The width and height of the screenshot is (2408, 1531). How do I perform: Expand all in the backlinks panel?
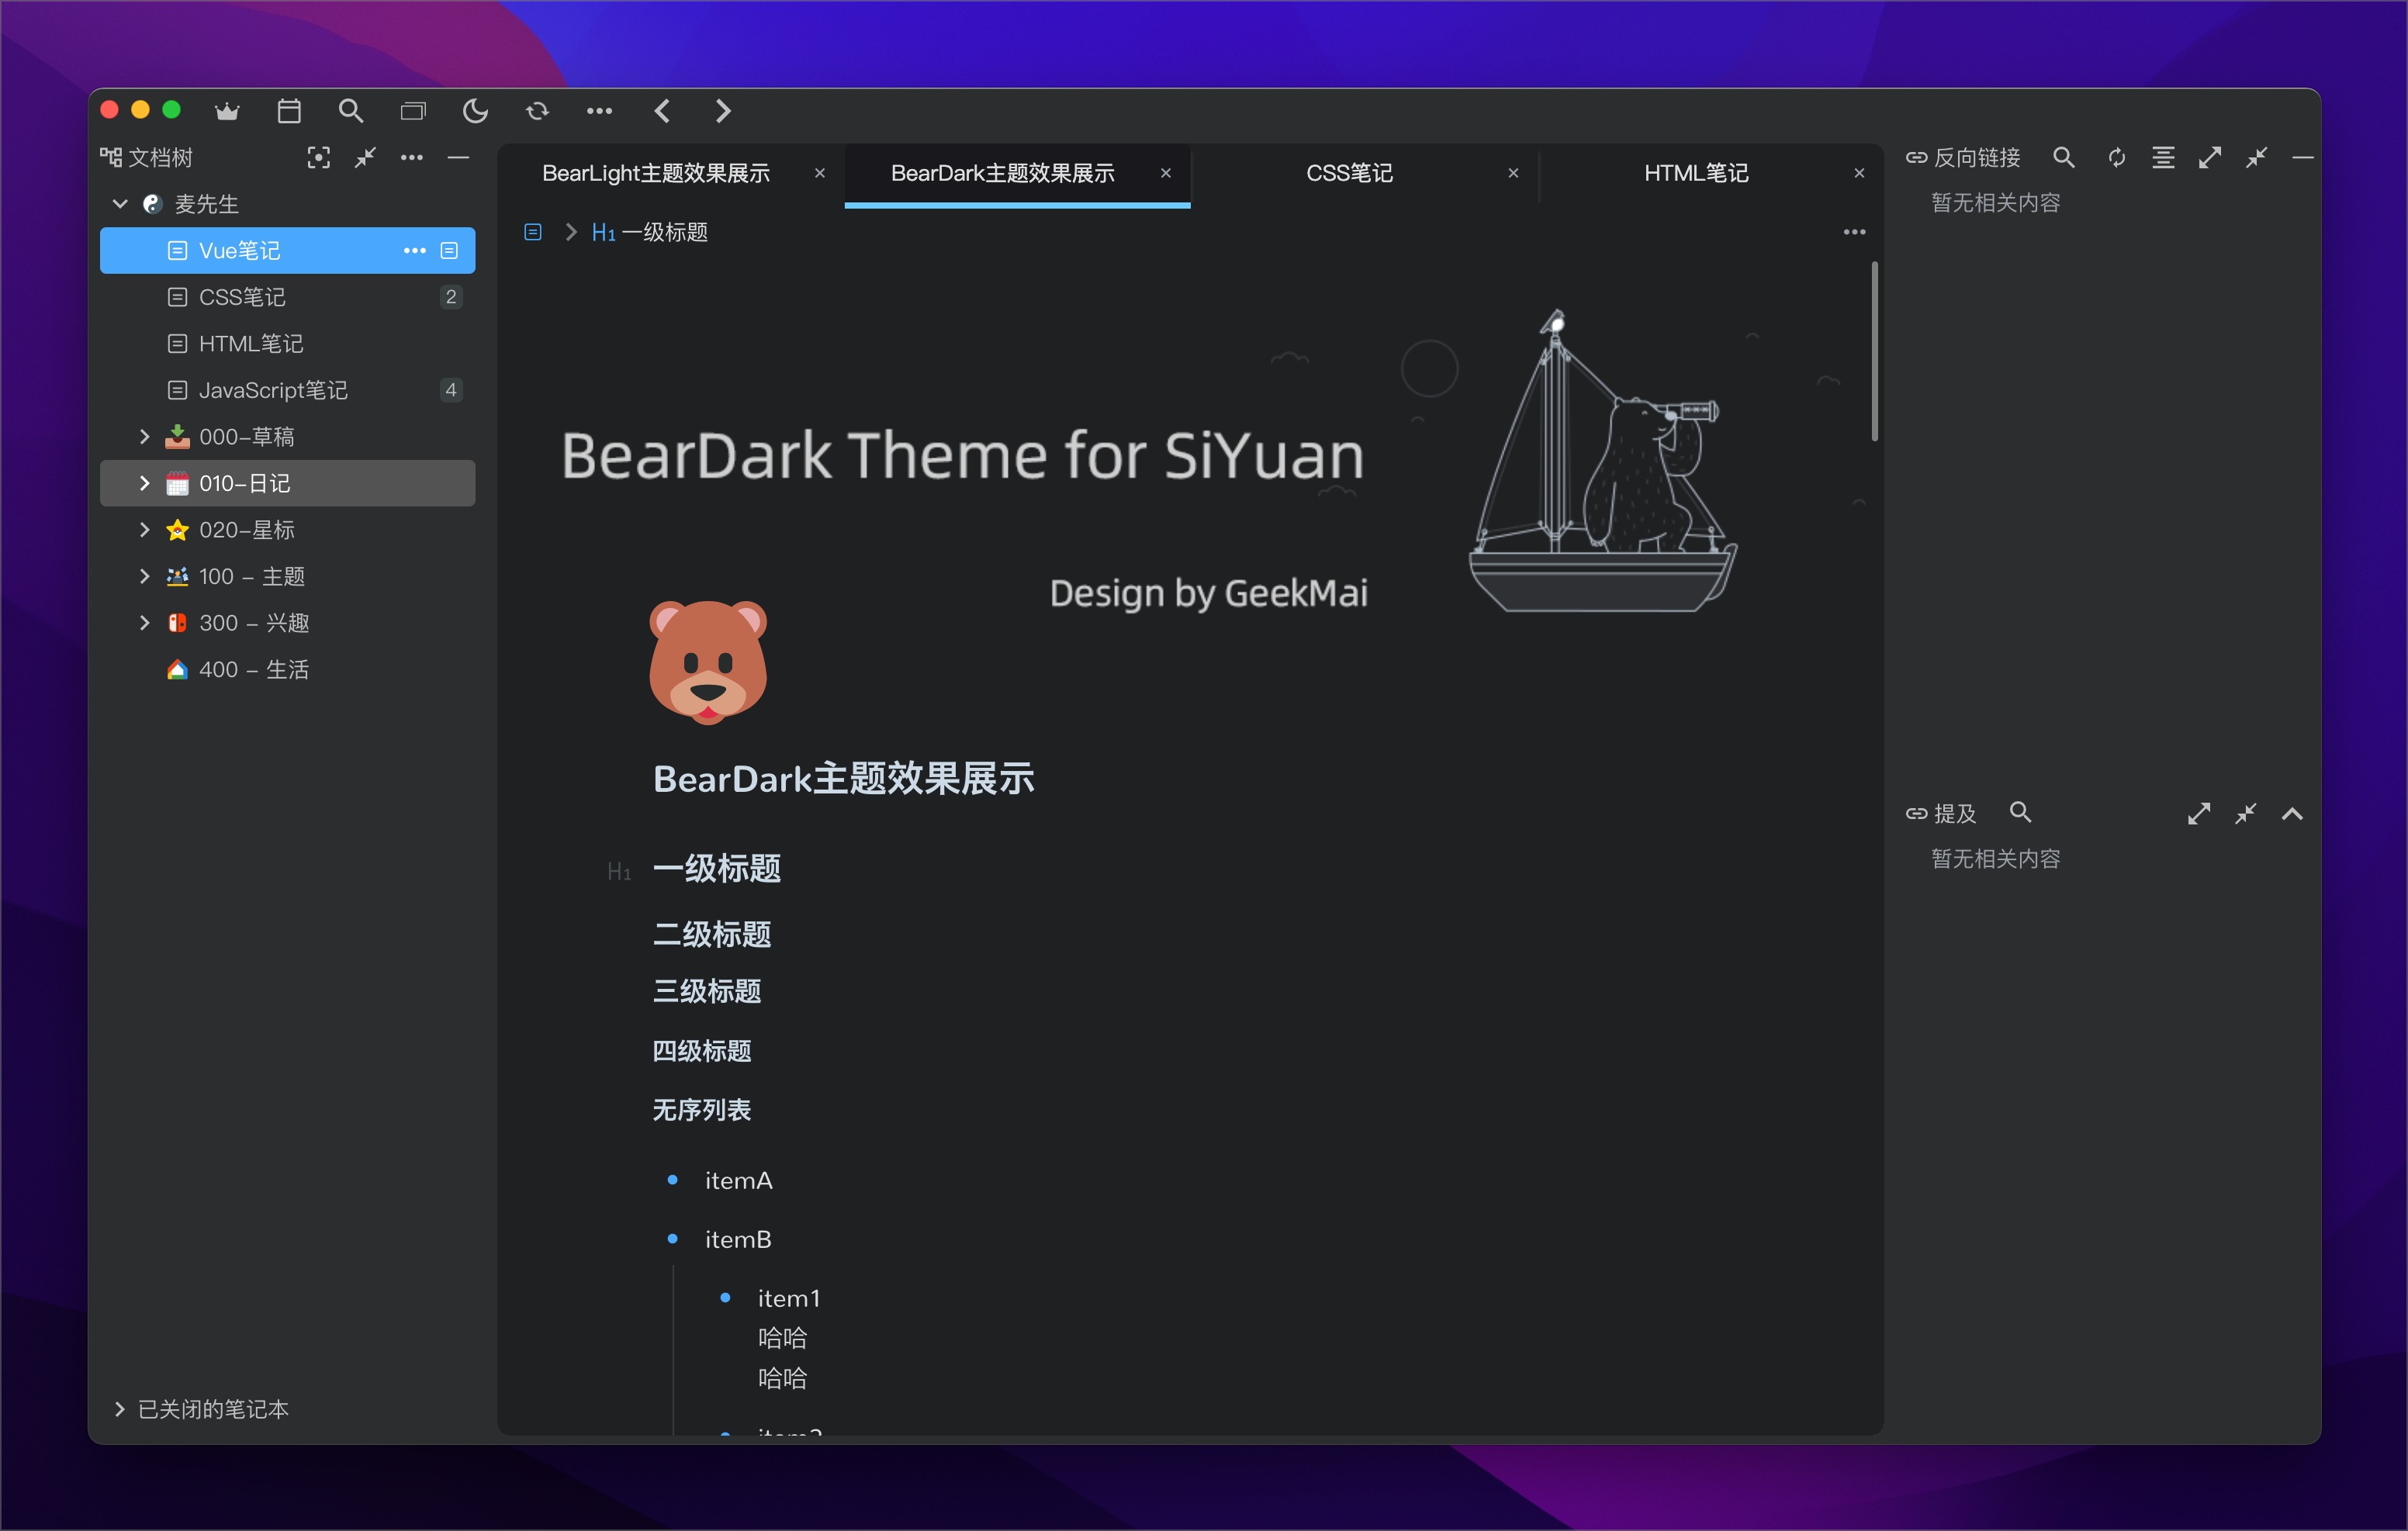[2209, 157]
